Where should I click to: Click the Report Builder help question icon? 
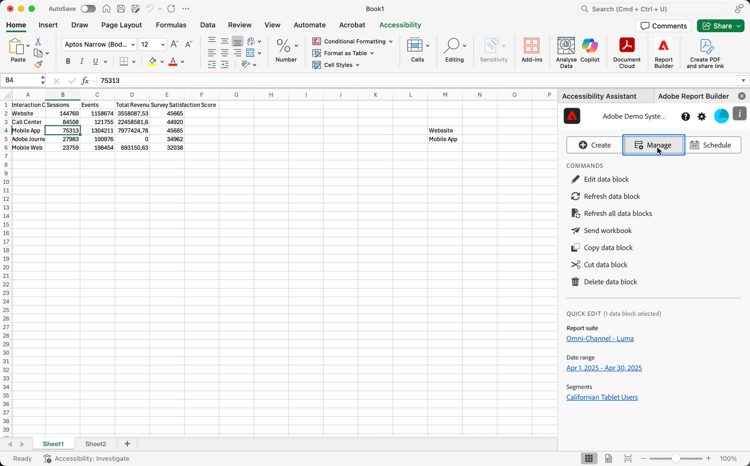(685, 116)
